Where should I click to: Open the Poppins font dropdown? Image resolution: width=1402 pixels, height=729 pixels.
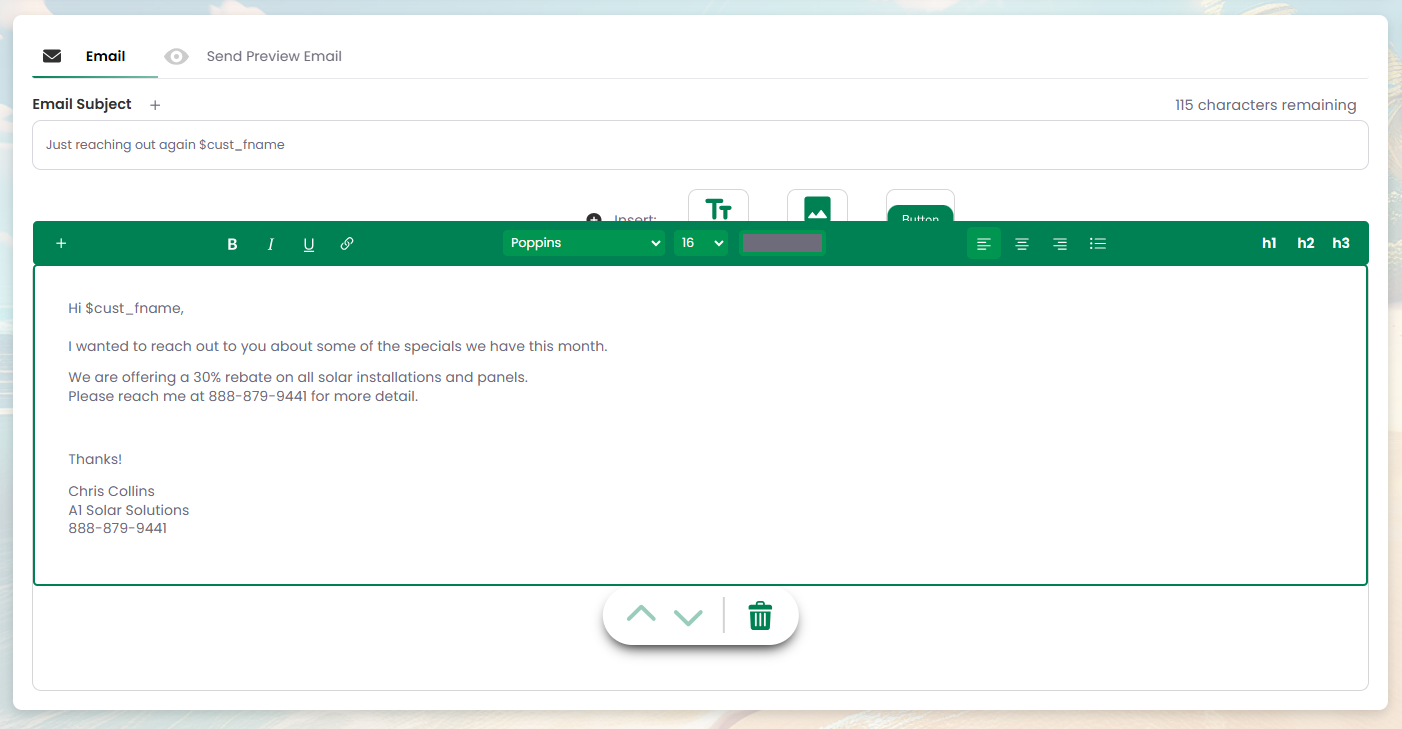(584, 243)
